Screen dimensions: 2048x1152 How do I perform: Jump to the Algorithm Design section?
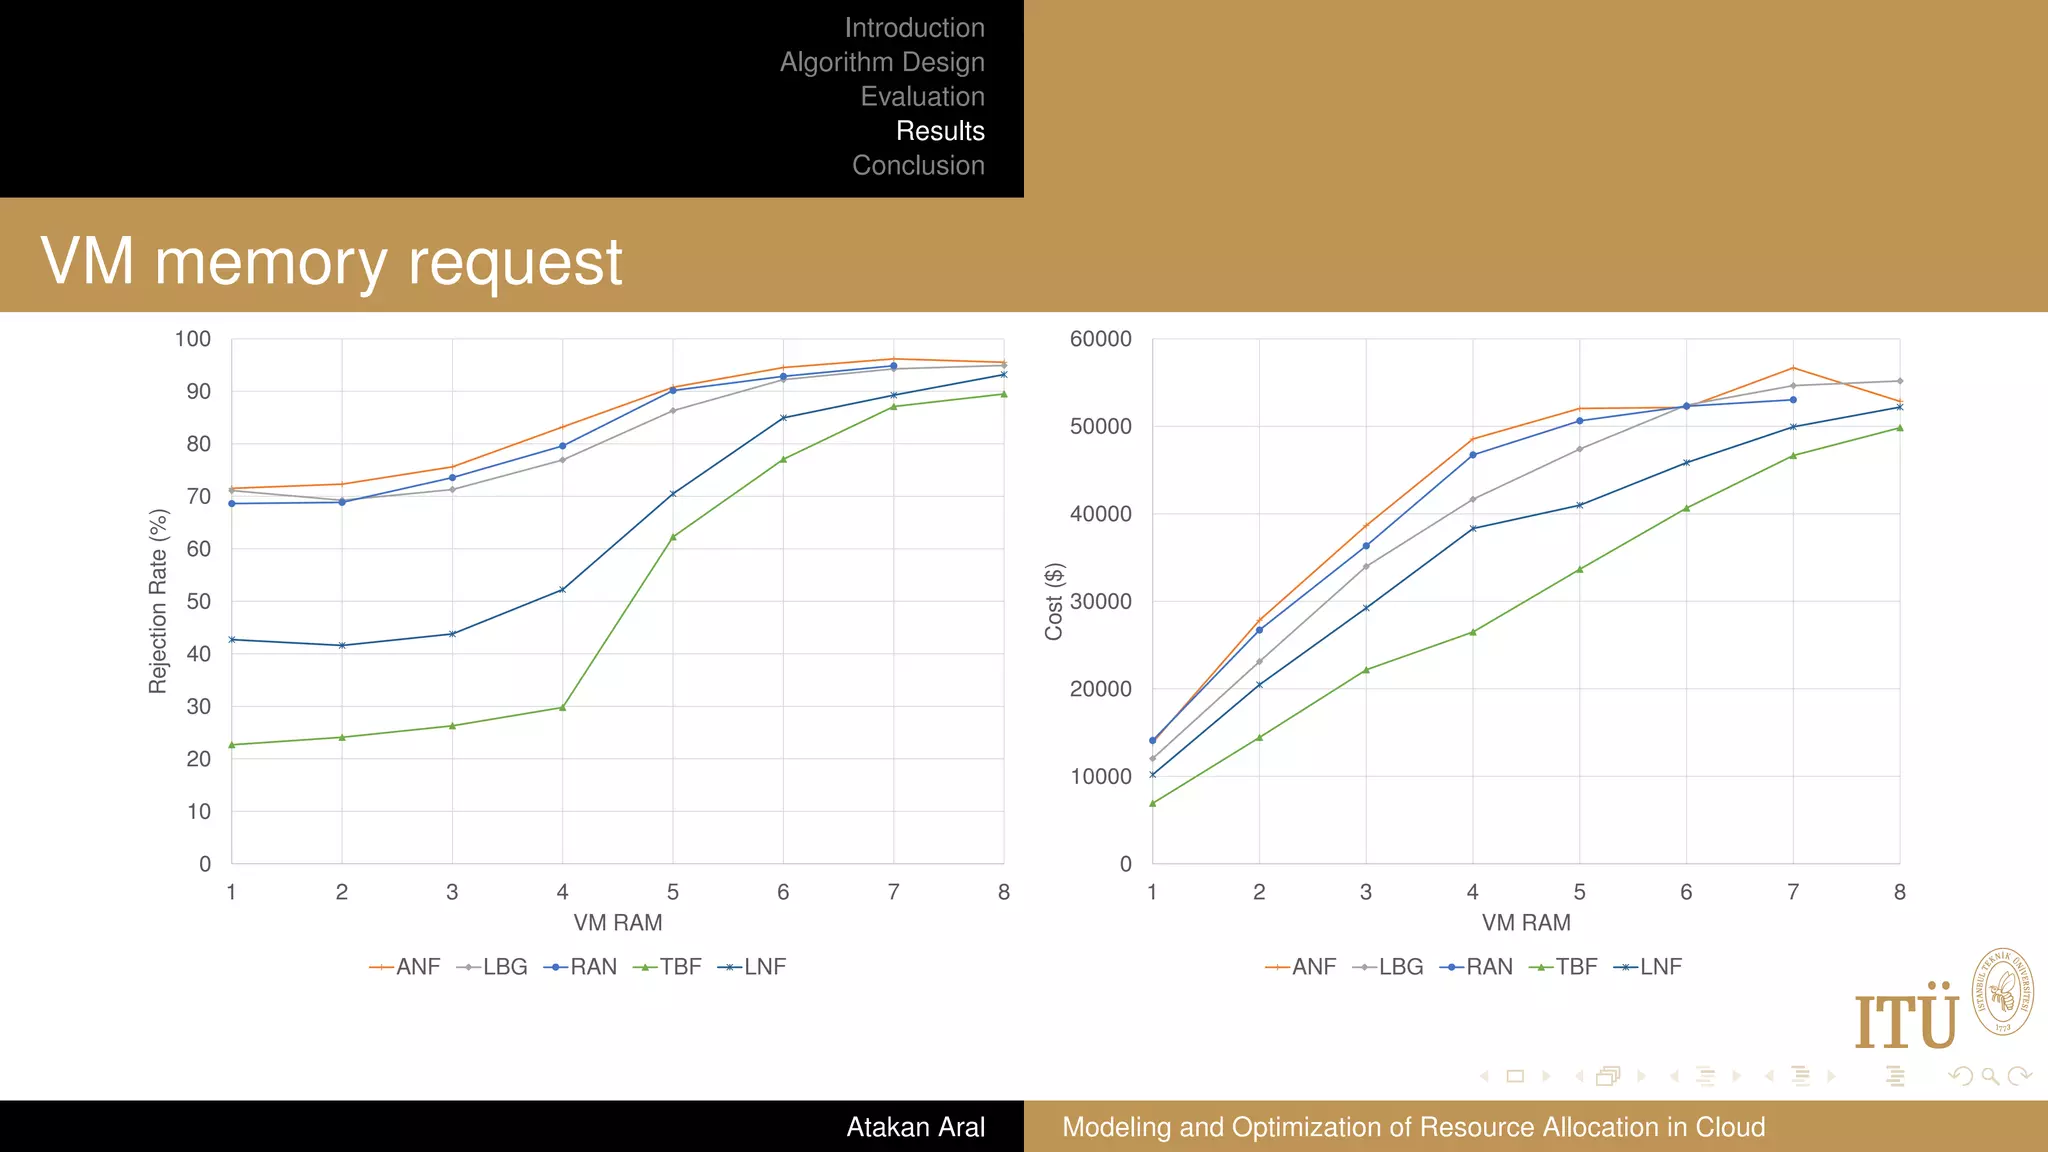tap(882, 62)
